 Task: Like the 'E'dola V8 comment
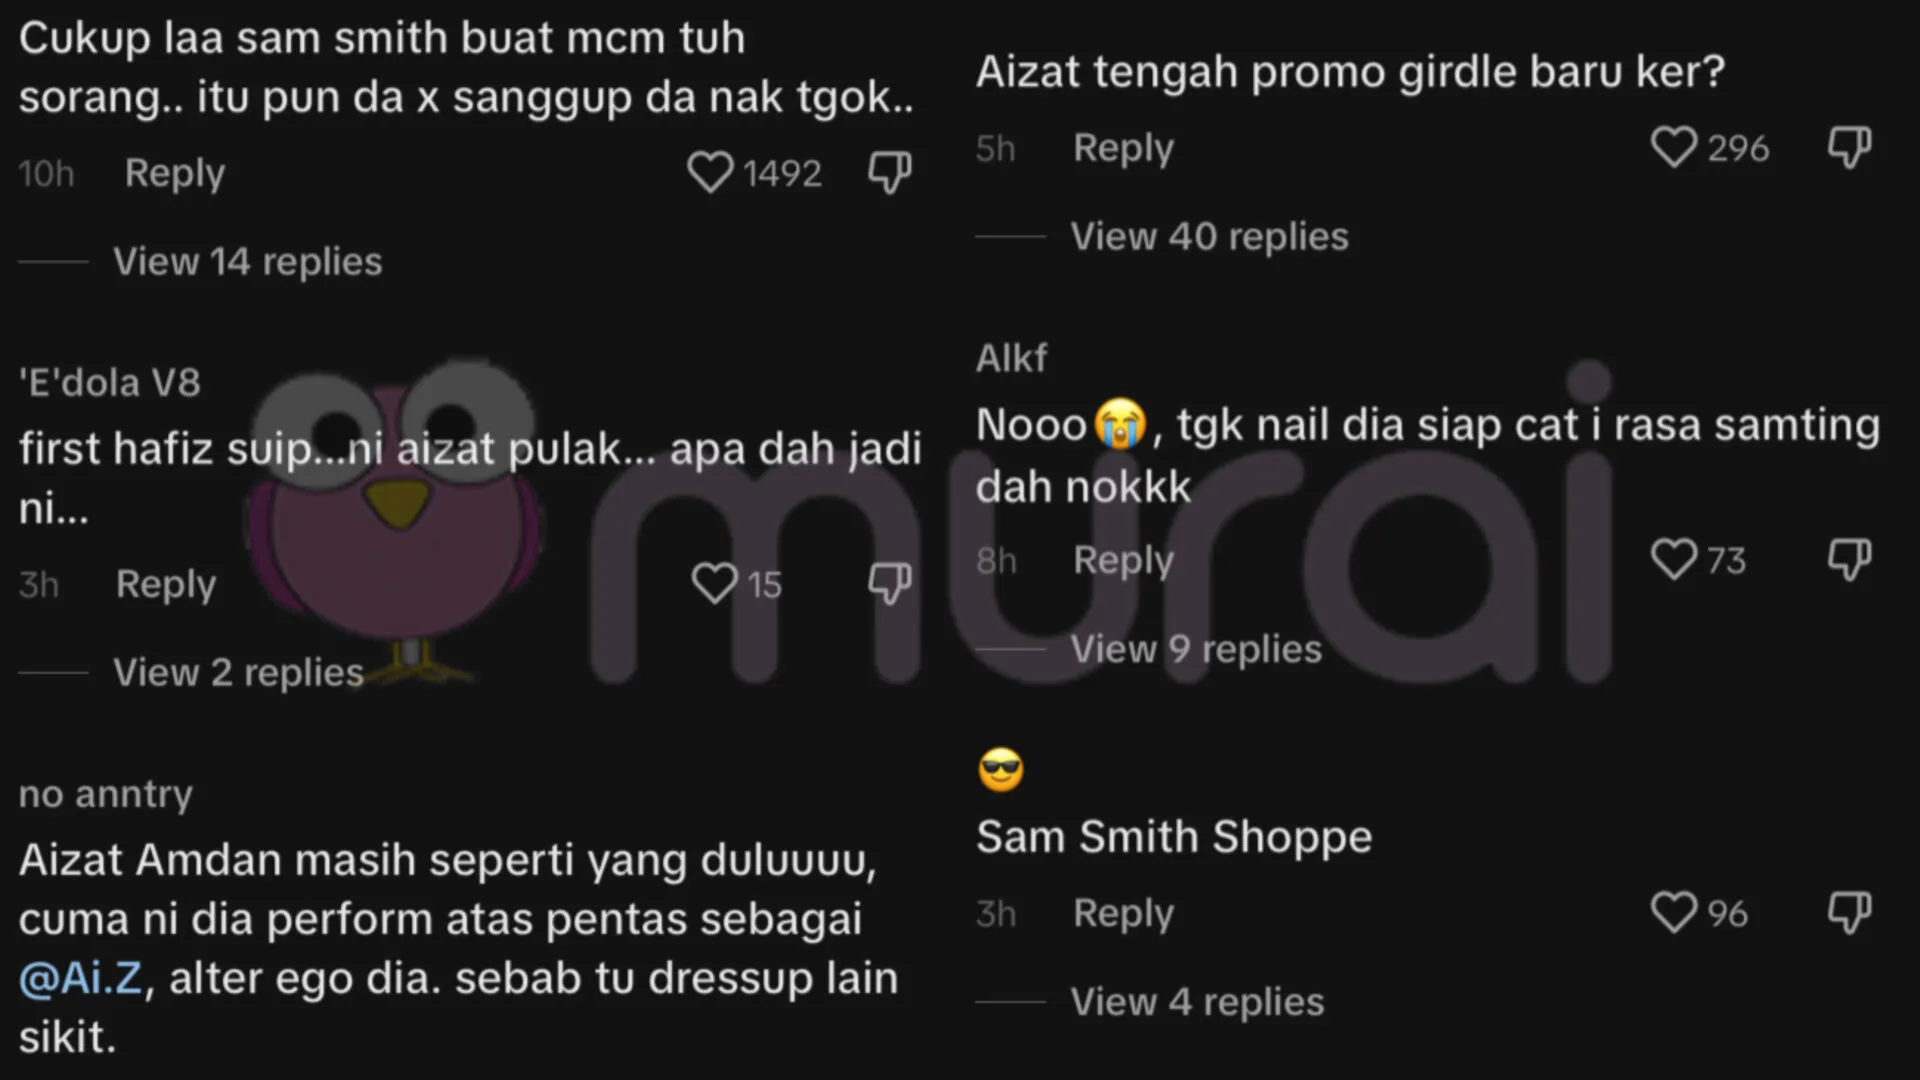click(x=714, y=584)
